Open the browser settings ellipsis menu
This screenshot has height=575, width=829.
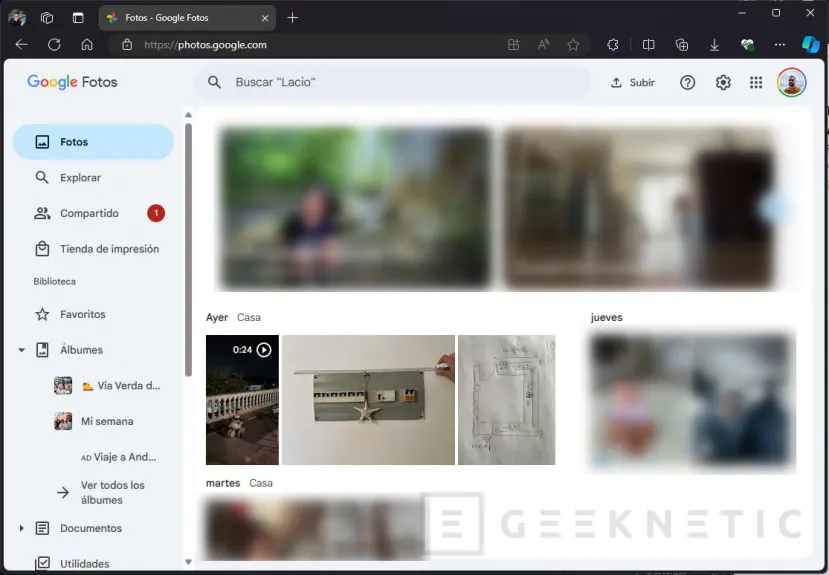tap(780, 45)
